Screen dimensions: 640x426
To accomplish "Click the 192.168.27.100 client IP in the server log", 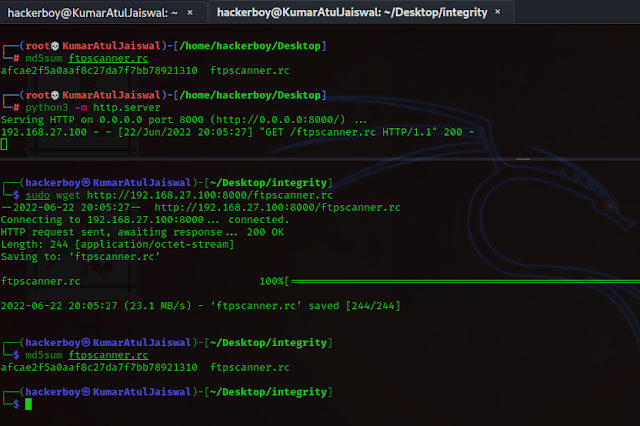I will point(44,132).
